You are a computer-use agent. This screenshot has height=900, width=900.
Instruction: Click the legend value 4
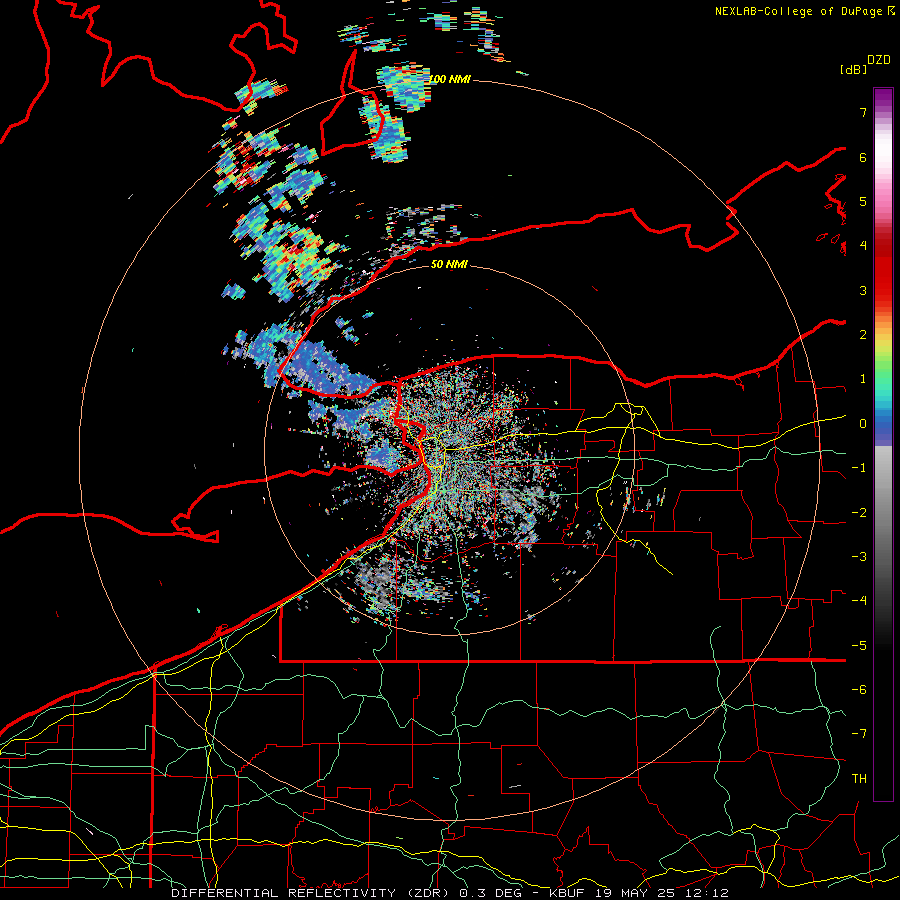coord(863,246)
